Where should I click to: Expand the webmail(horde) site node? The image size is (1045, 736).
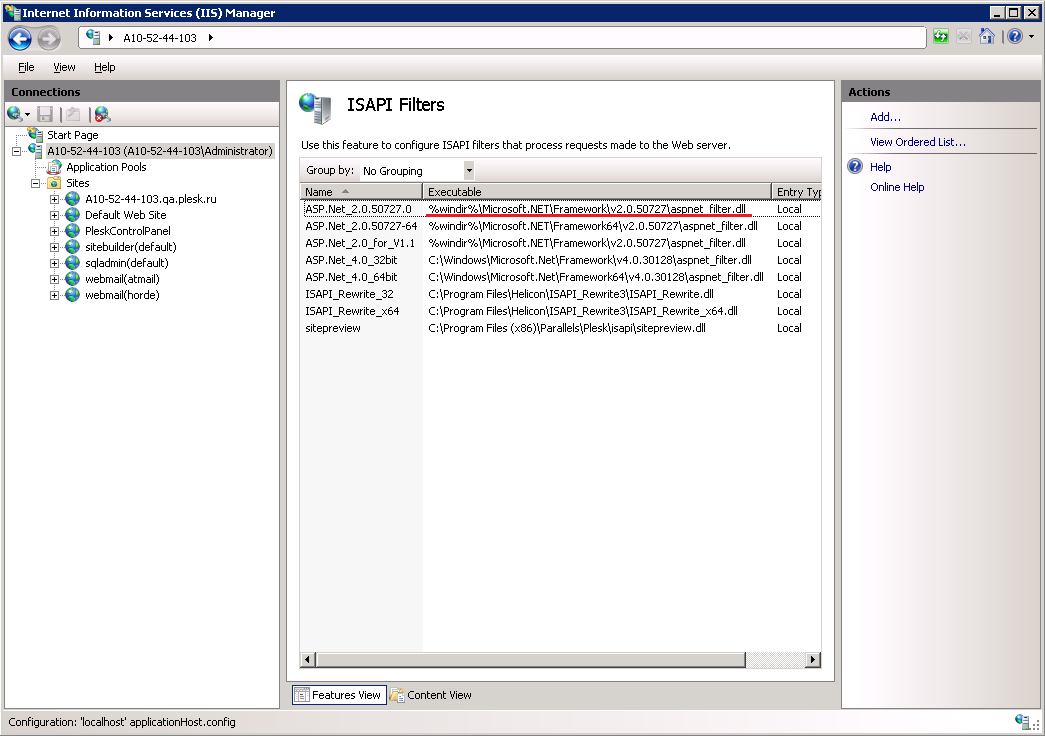[x=55, y=295]
